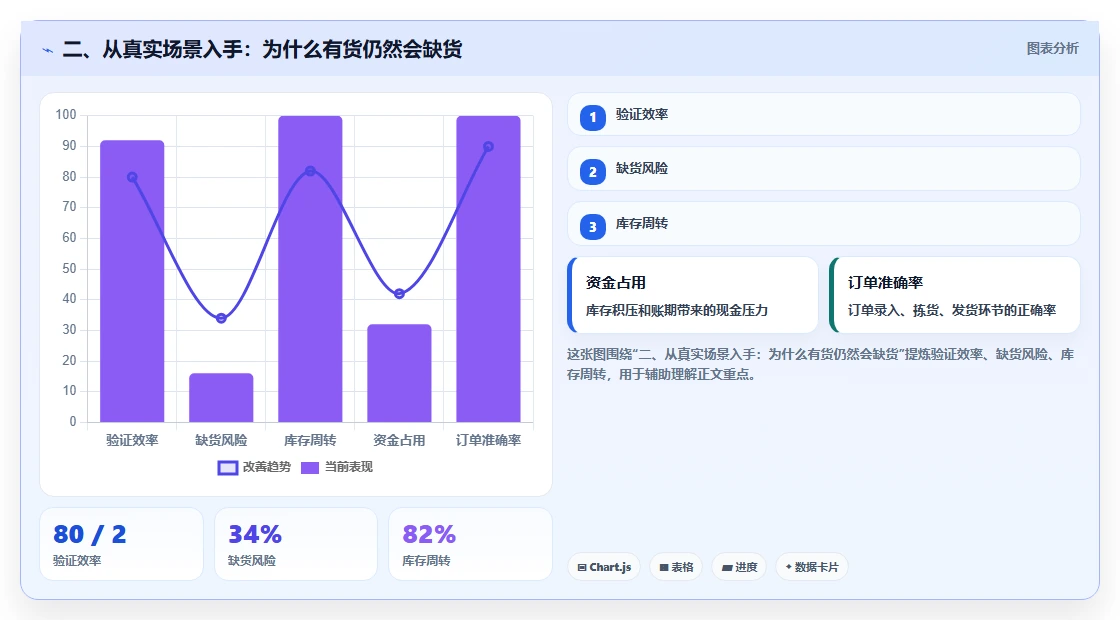
Task: Click the 库存积压和账期带来的现金压力 description
Action: (x=676, y=310)
